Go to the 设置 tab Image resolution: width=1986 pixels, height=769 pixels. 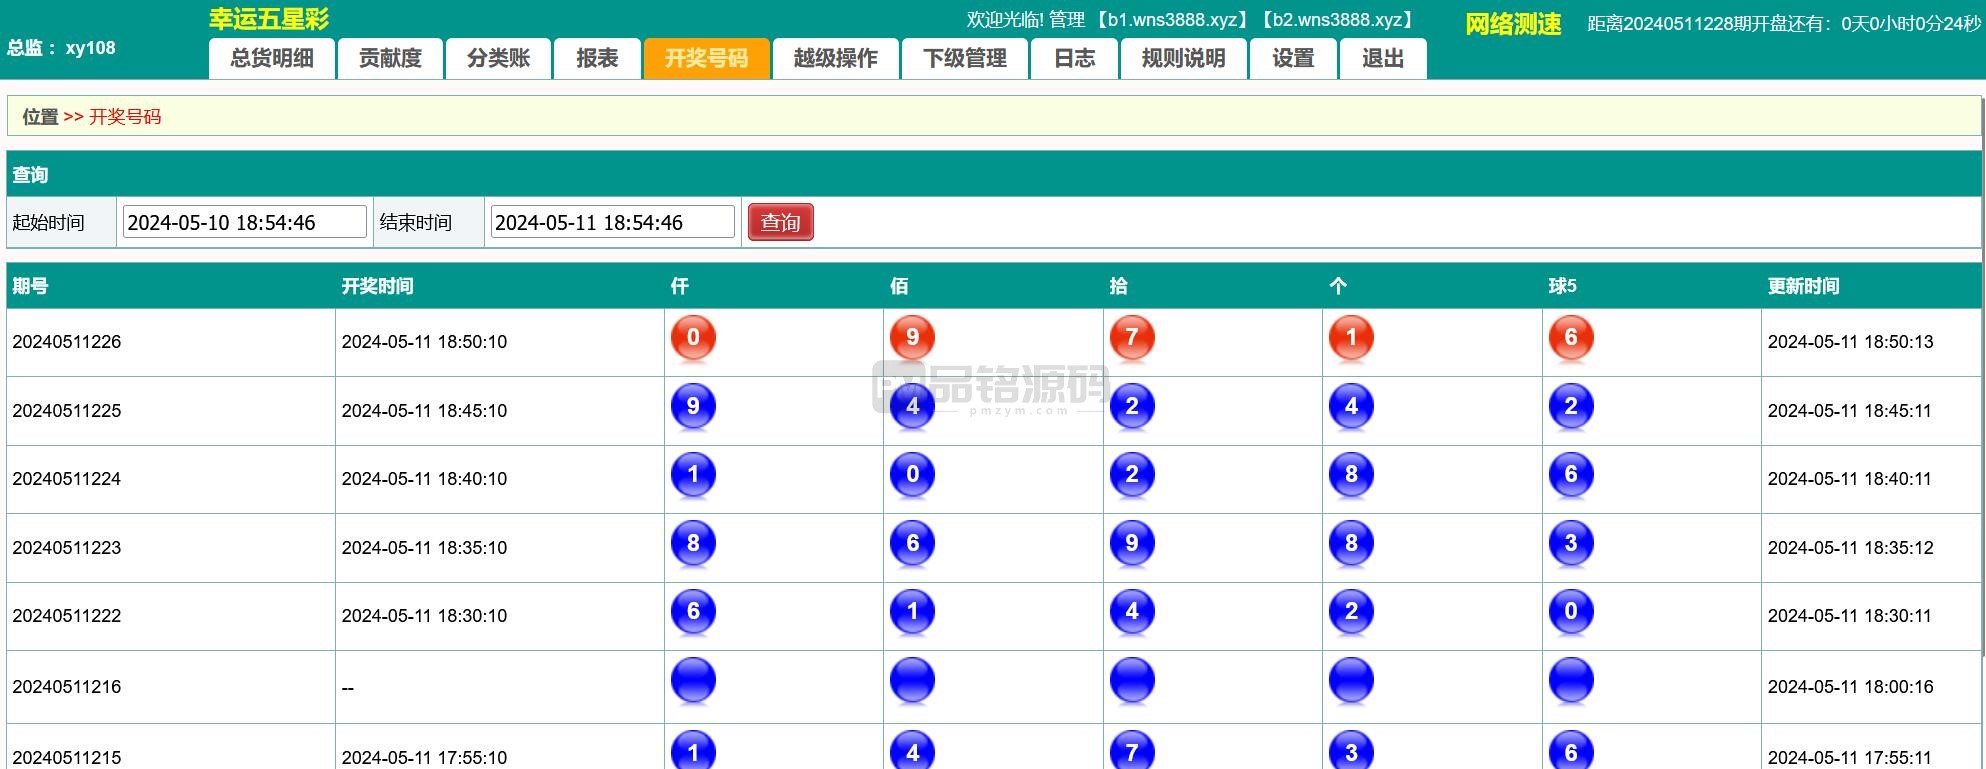(x=1293, y=59)
